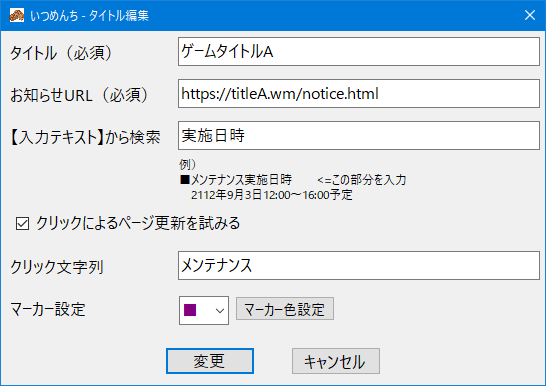Click the キャンセル button

[x=336, y=361]
